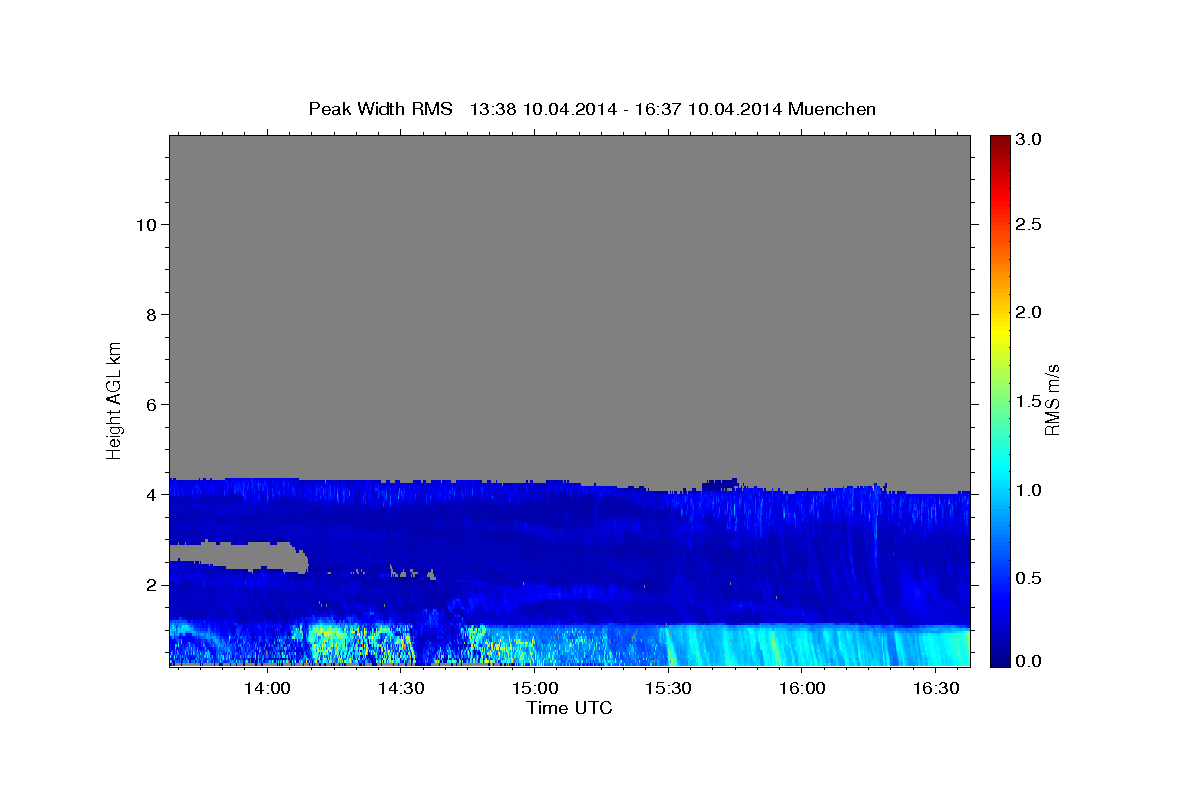Click the colorbar value 1.5

1029,401
